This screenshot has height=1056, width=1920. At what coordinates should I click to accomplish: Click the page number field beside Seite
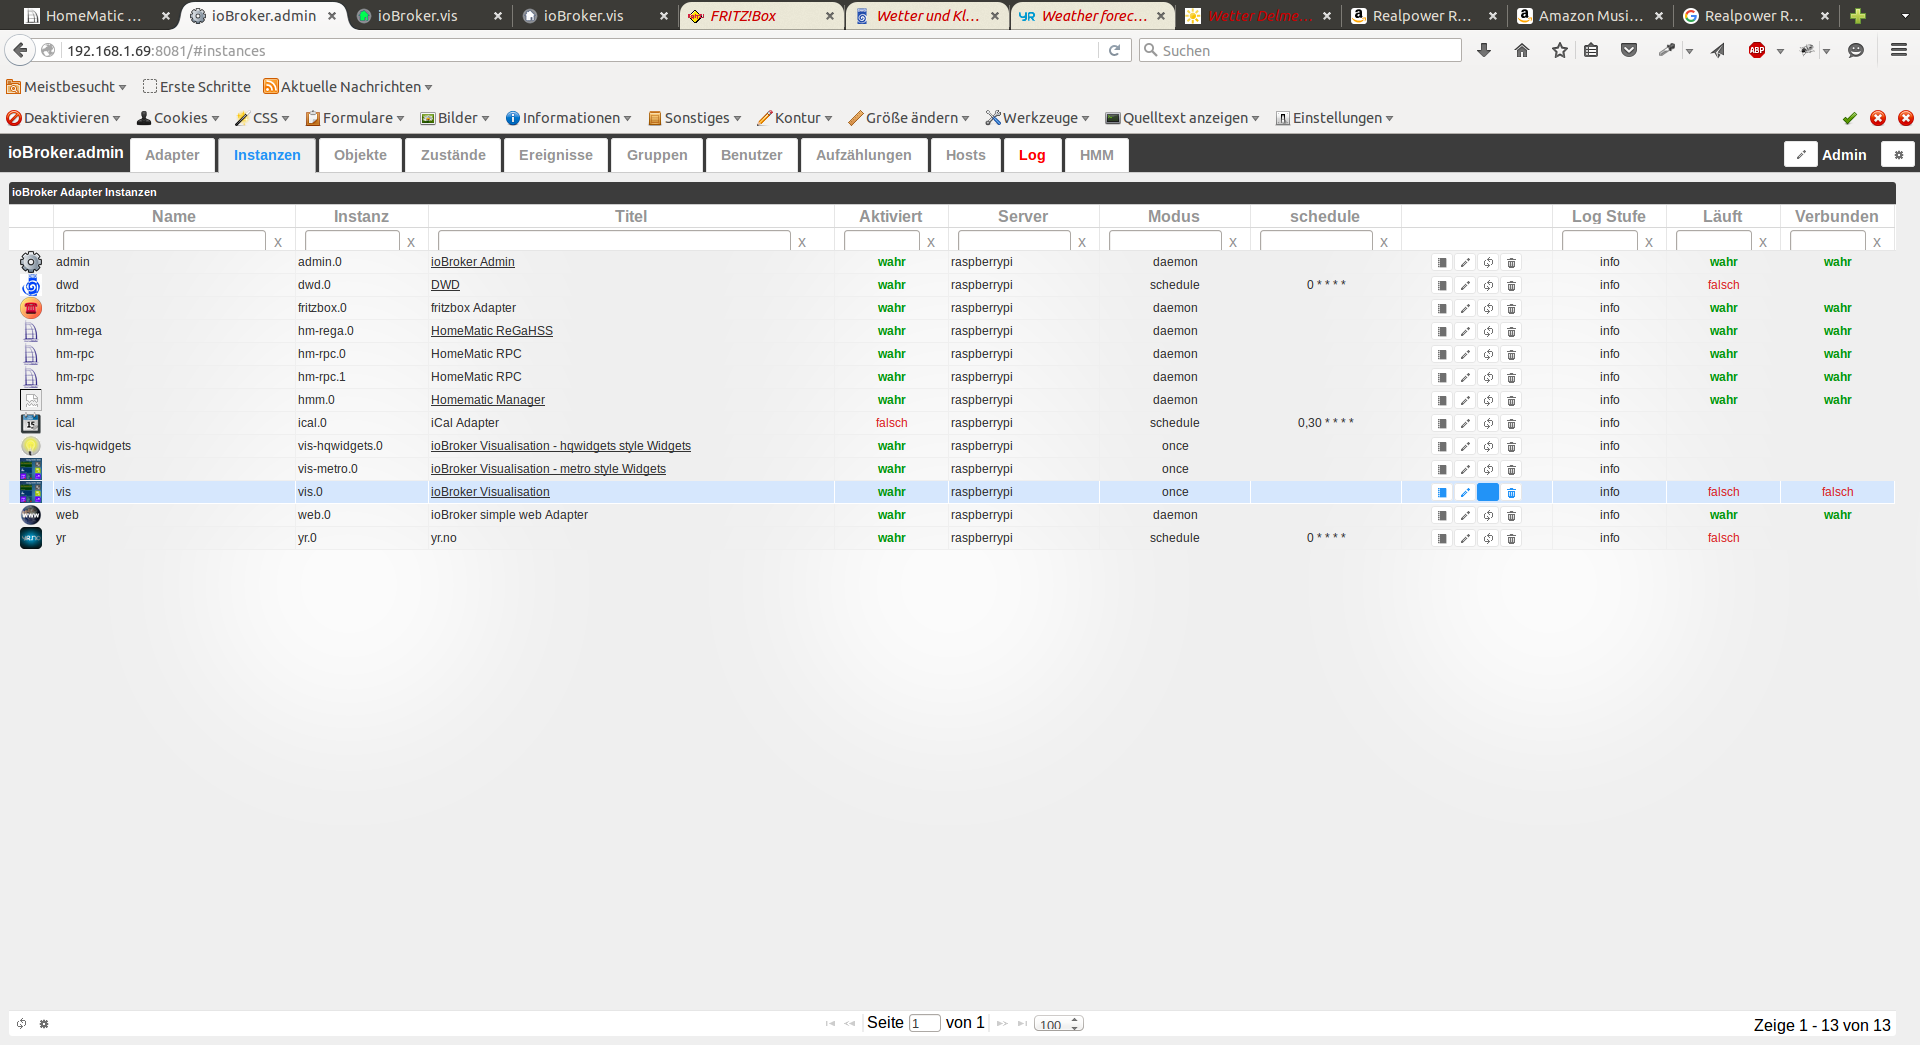[924, 1024]
